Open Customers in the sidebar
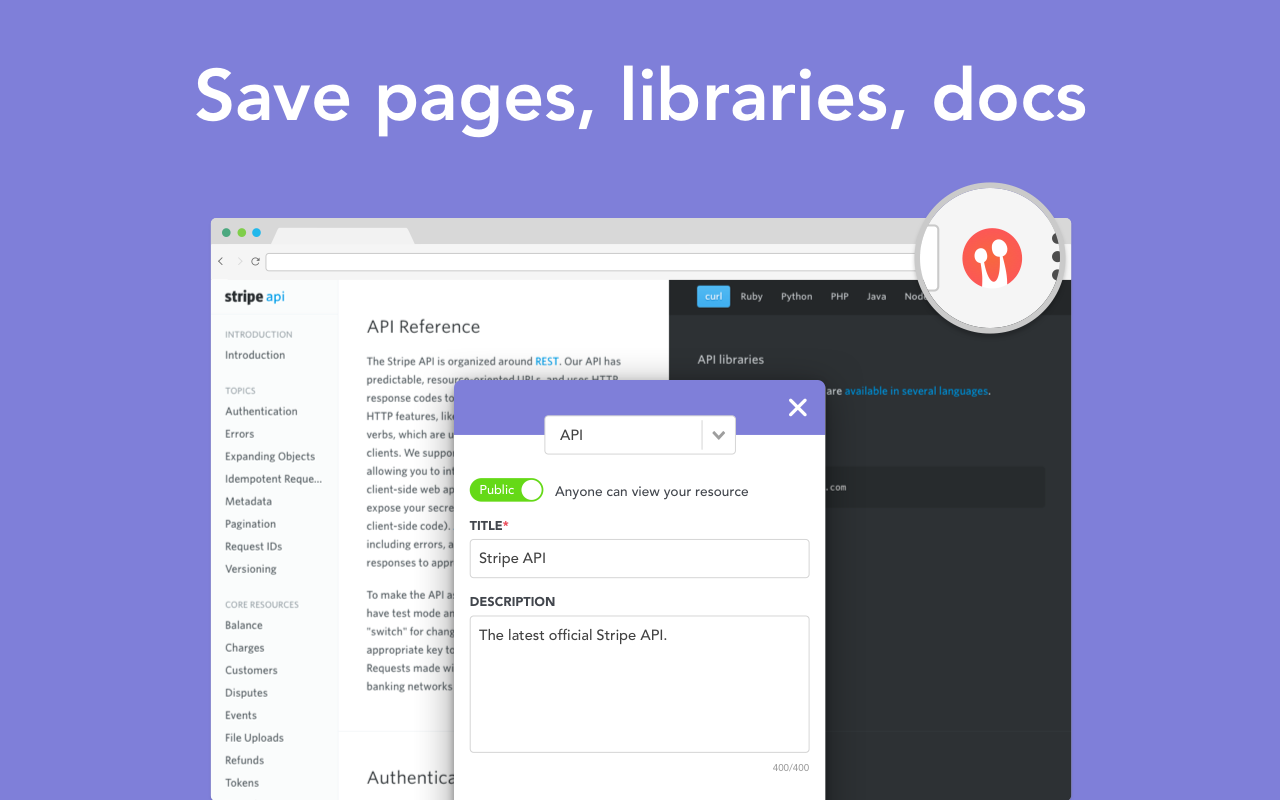This screenshot has width=1280, height=800. 251,670
